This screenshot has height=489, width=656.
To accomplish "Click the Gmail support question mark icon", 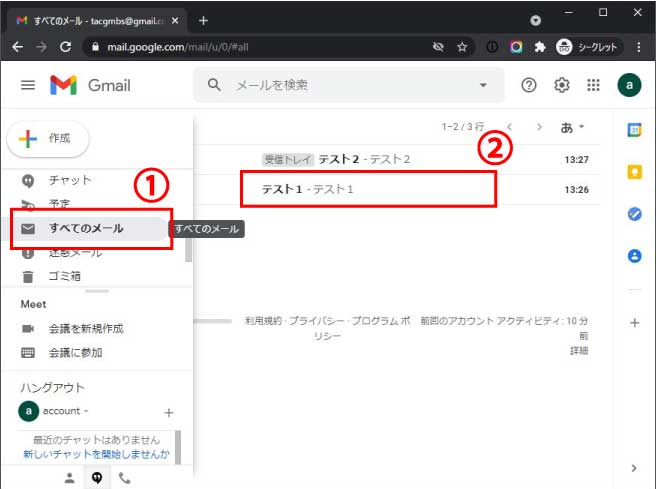I will pyautogui.click(x=529, y=86).
